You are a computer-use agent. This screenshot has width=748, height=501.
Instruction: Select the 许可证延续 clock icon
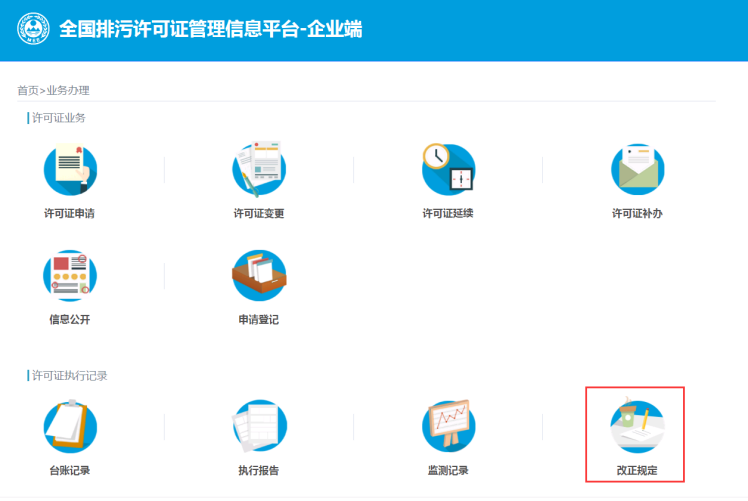(448, 169)
